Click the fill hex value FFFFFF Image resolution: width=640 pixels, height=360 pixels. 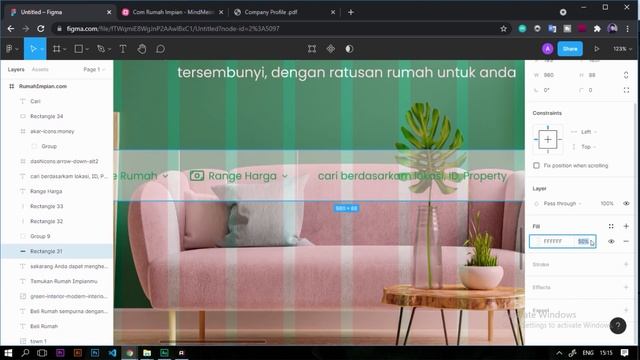click(x=553, y=241)
